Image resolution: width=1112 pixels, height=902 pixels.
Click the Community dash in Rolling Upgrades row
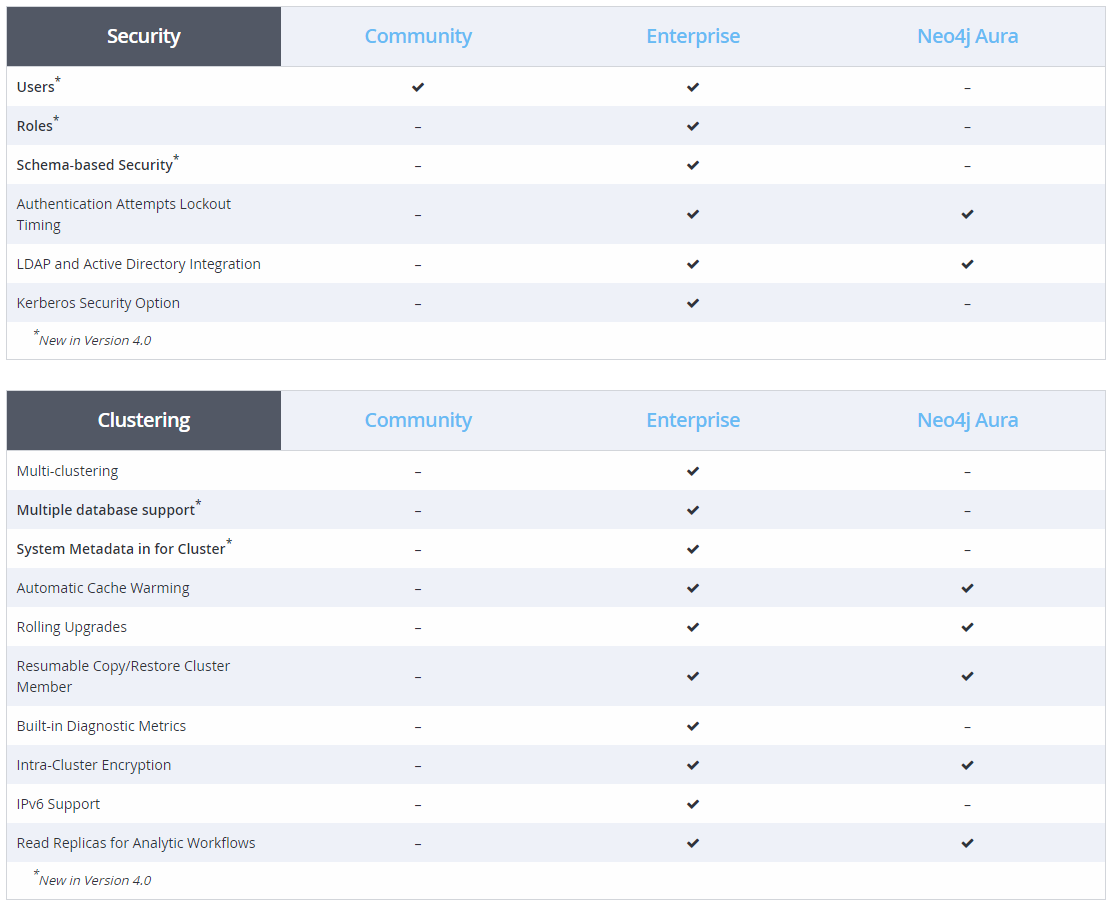point(418,628)
